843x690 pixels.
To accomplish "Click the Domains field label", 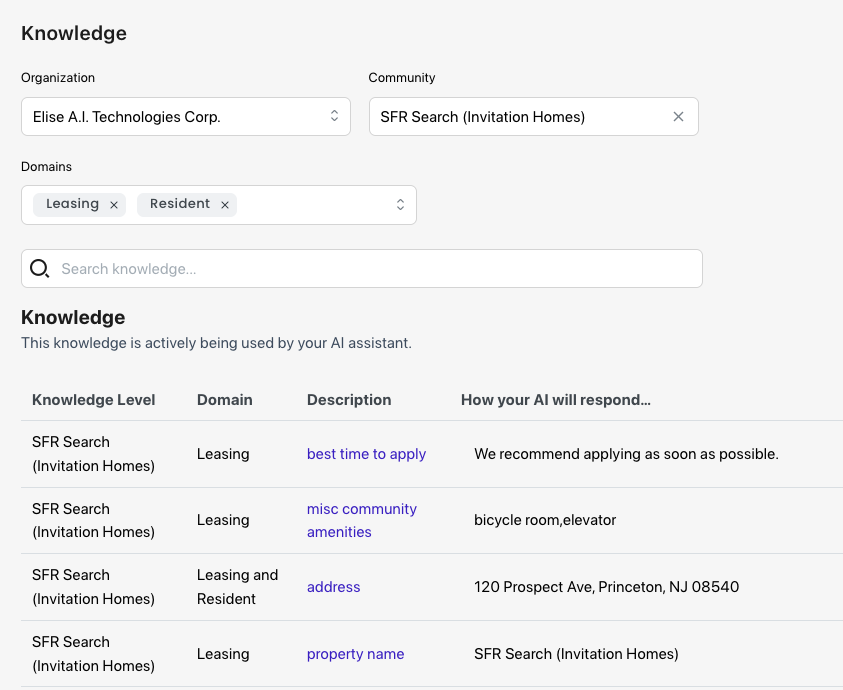I will 46,167.
